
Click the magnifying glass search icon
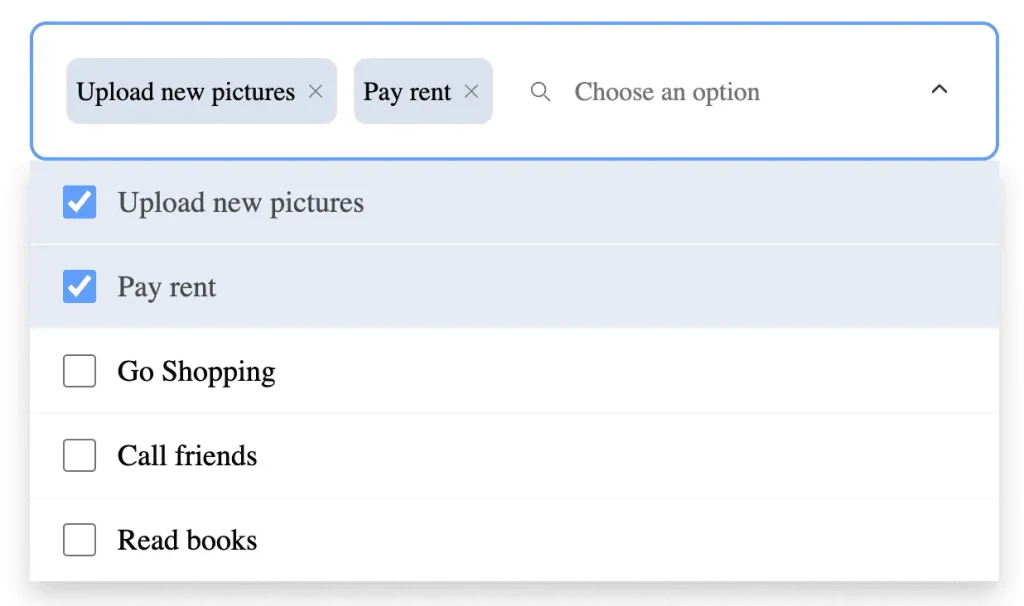(x=540, y=92)
